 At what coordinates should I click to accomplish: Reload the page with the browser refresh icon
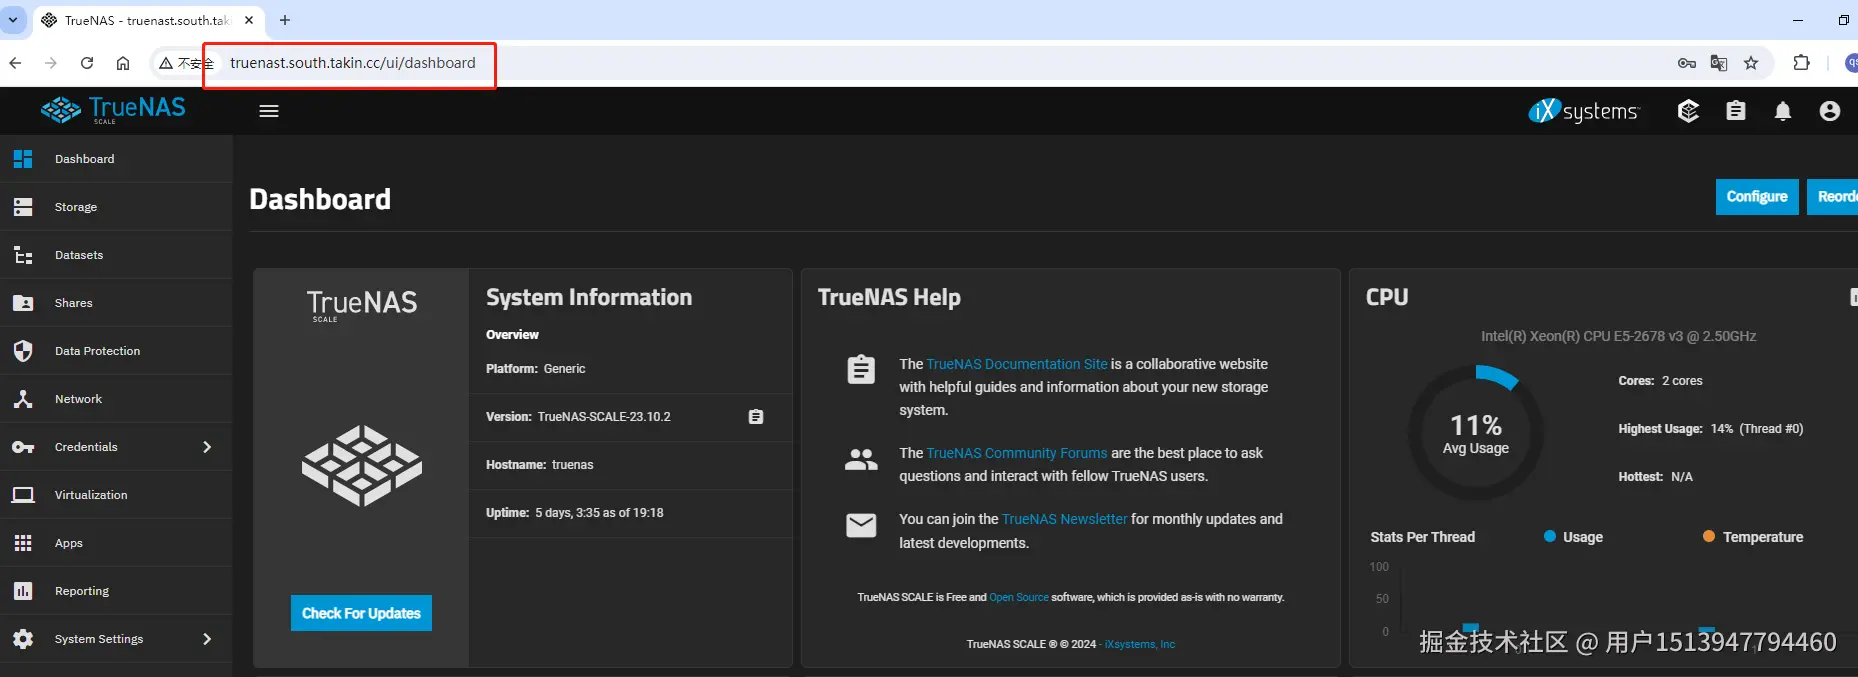point(87,63)
